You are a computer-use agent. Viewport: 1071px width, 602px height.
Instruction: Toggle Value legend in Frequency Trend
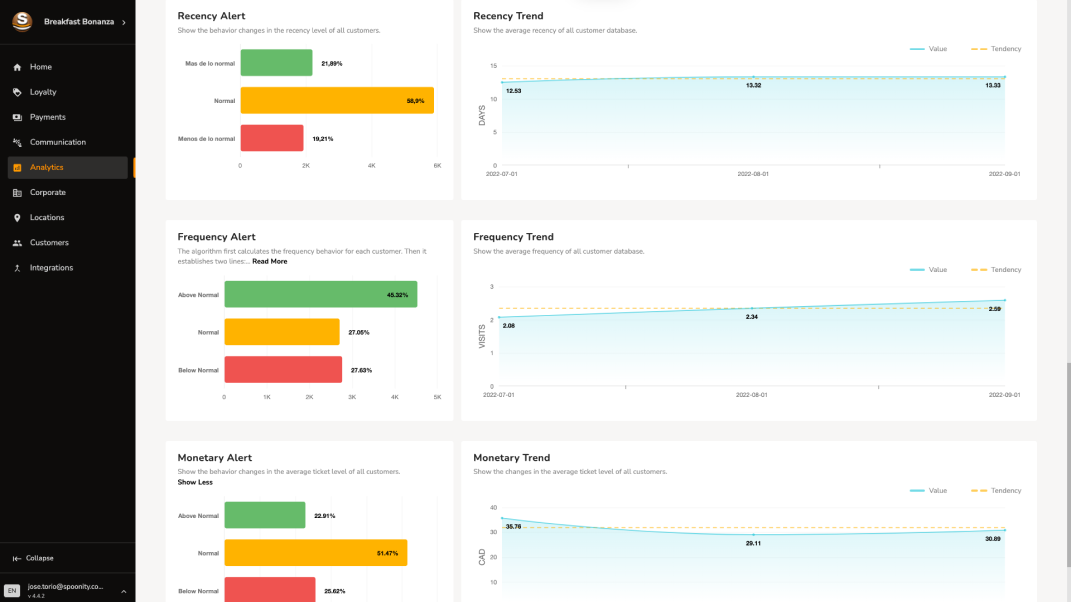[x=928, y=269]
